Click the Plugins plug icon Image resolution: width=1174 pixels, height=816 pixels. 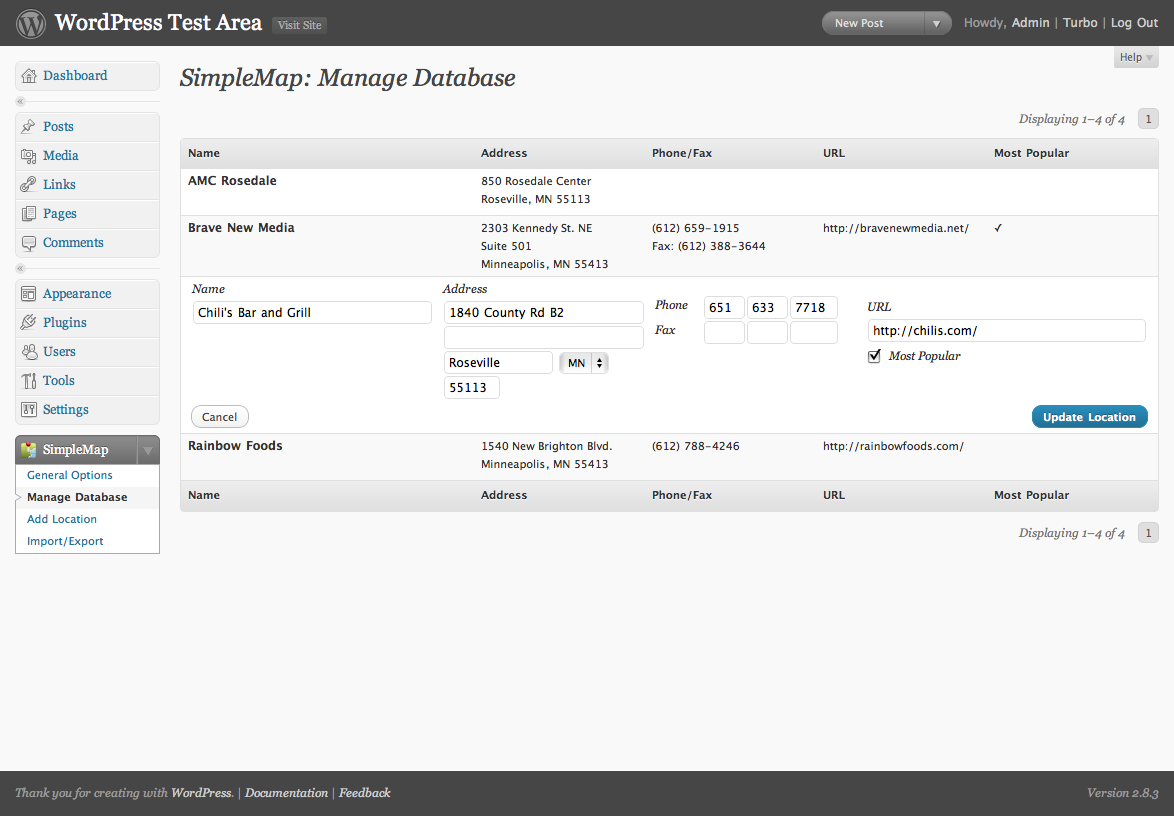[x=28, y=323]
